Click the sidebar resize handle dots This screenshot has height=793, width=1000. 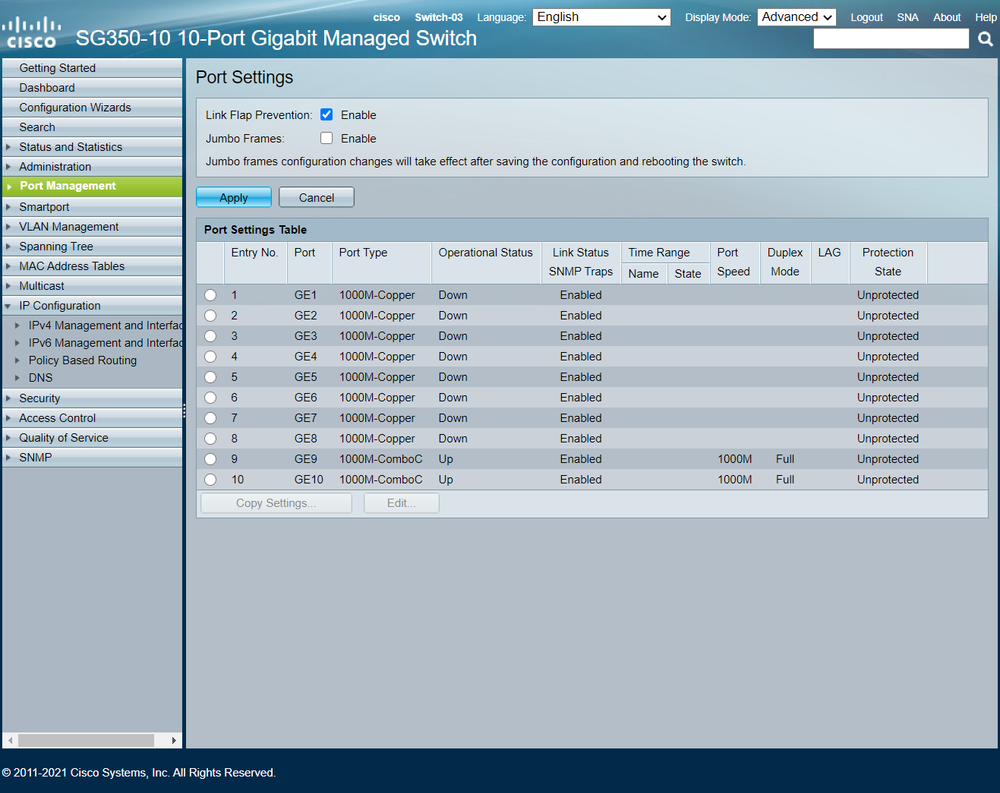(184, 411)
